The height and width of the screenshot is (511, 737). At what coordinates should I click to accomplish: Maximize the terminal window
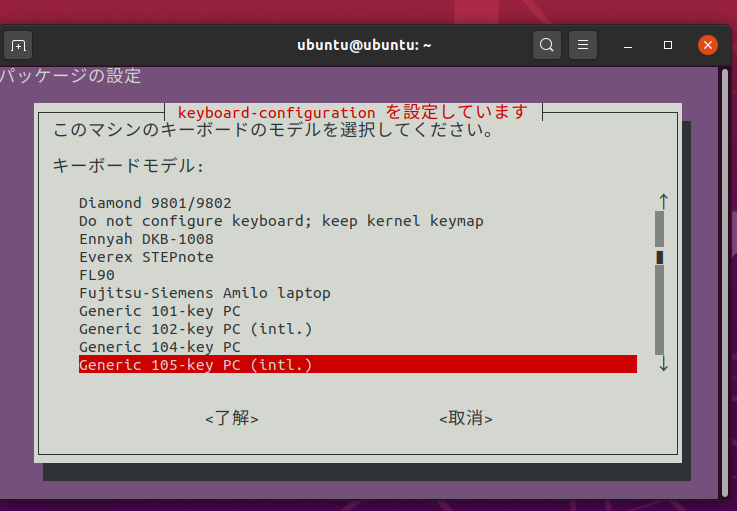pos(667,45)
